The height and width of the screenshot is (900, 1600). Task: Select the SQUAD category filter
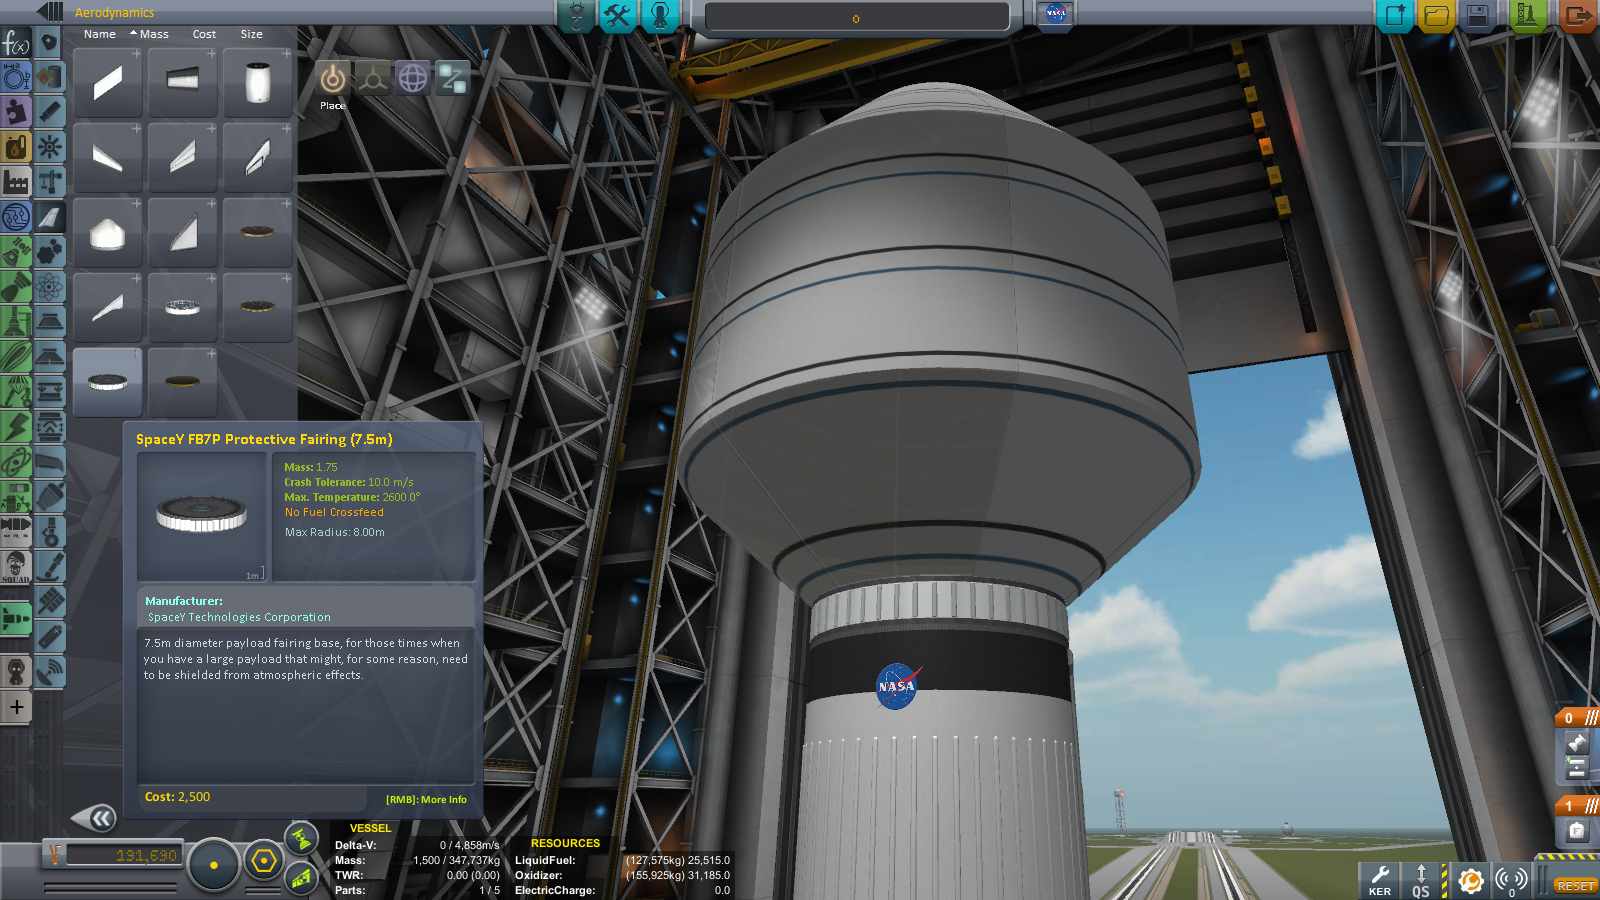pos(16,566)
